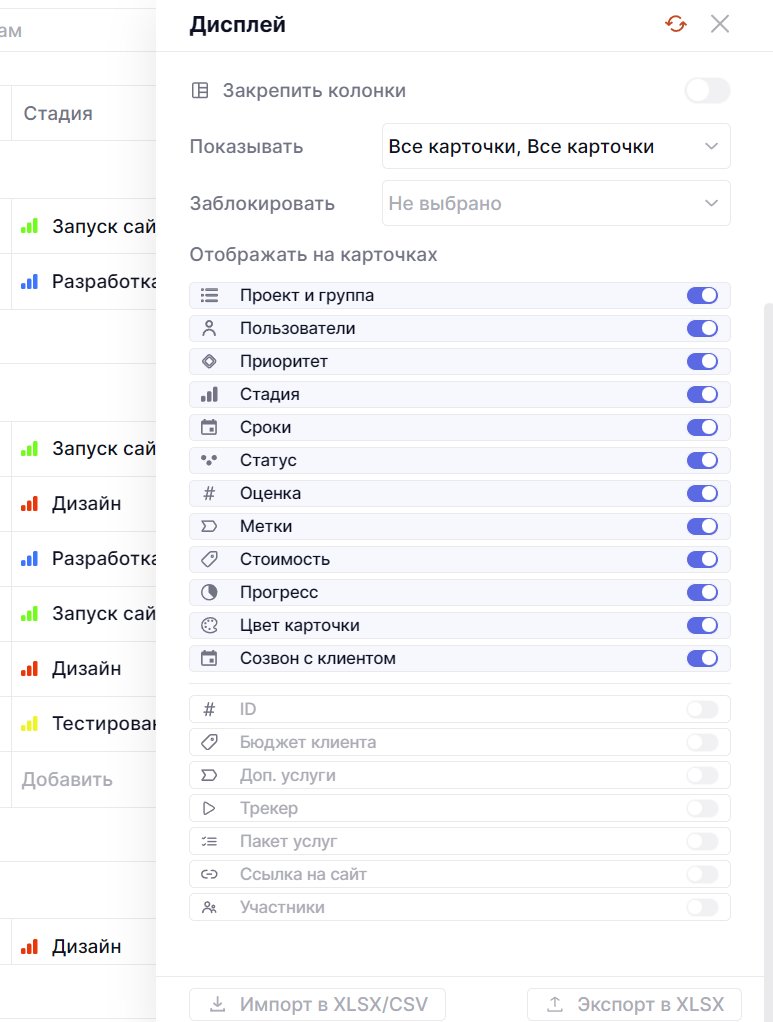Click the pin columns table icon
Viewport: 773px width, 1022px height.
200,91
